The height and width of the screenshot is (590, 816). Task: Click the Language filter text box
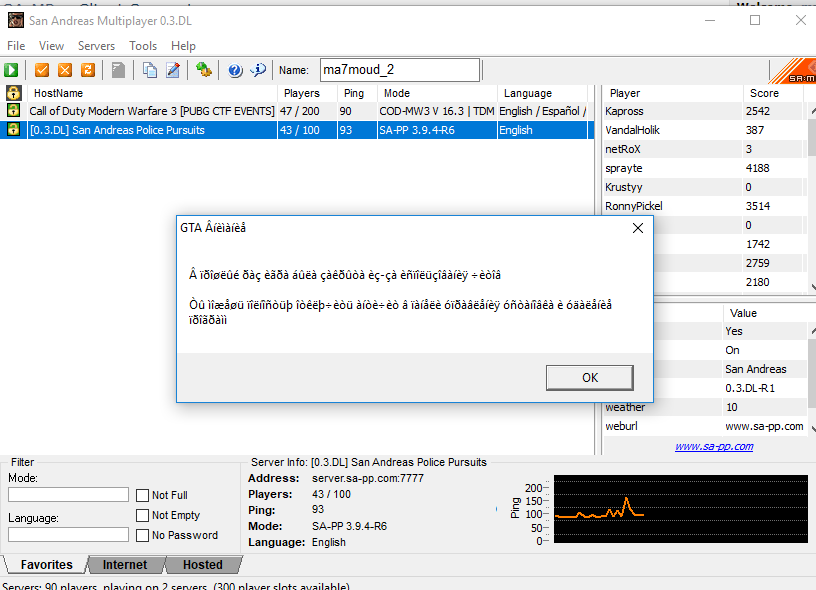[68, 534]
